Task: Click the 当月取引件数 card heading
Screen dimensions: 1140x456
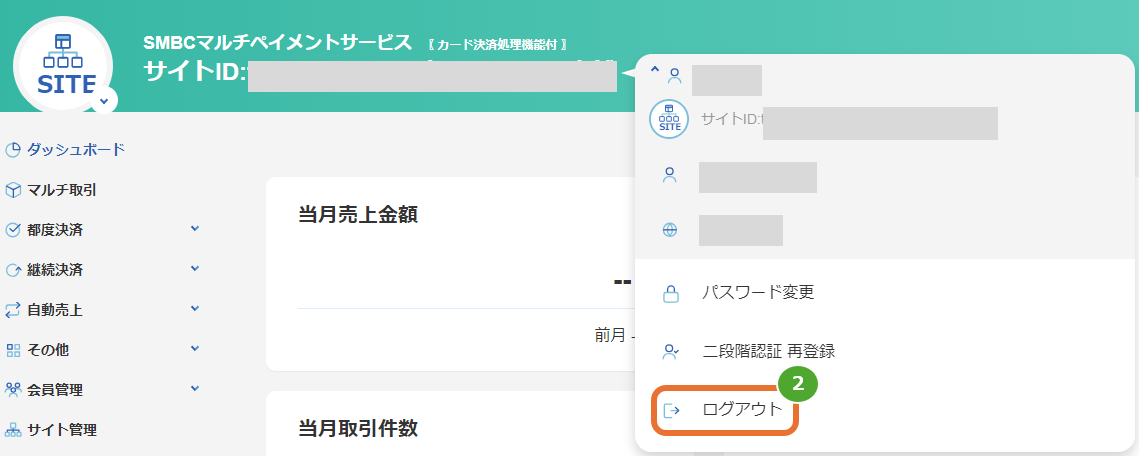Action: (x=358, y=428)
